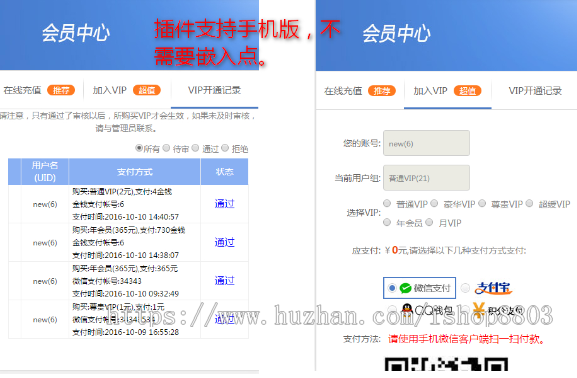The width and height of the screenshot is (577, 378).
Task: Click 支付时间:2016-10-09 16:55:28 text
Action: (x=125, y=332)
